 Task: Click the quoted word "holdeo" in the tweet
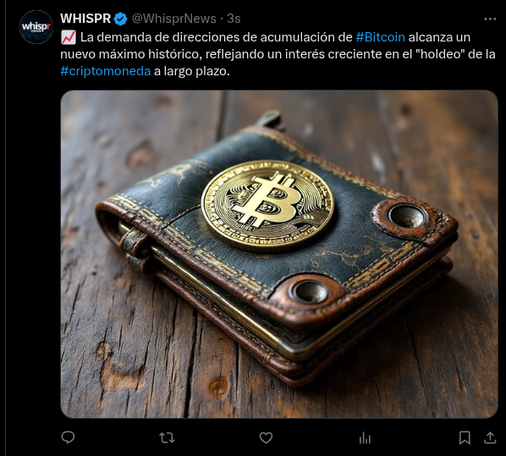(x=439, y=54)
